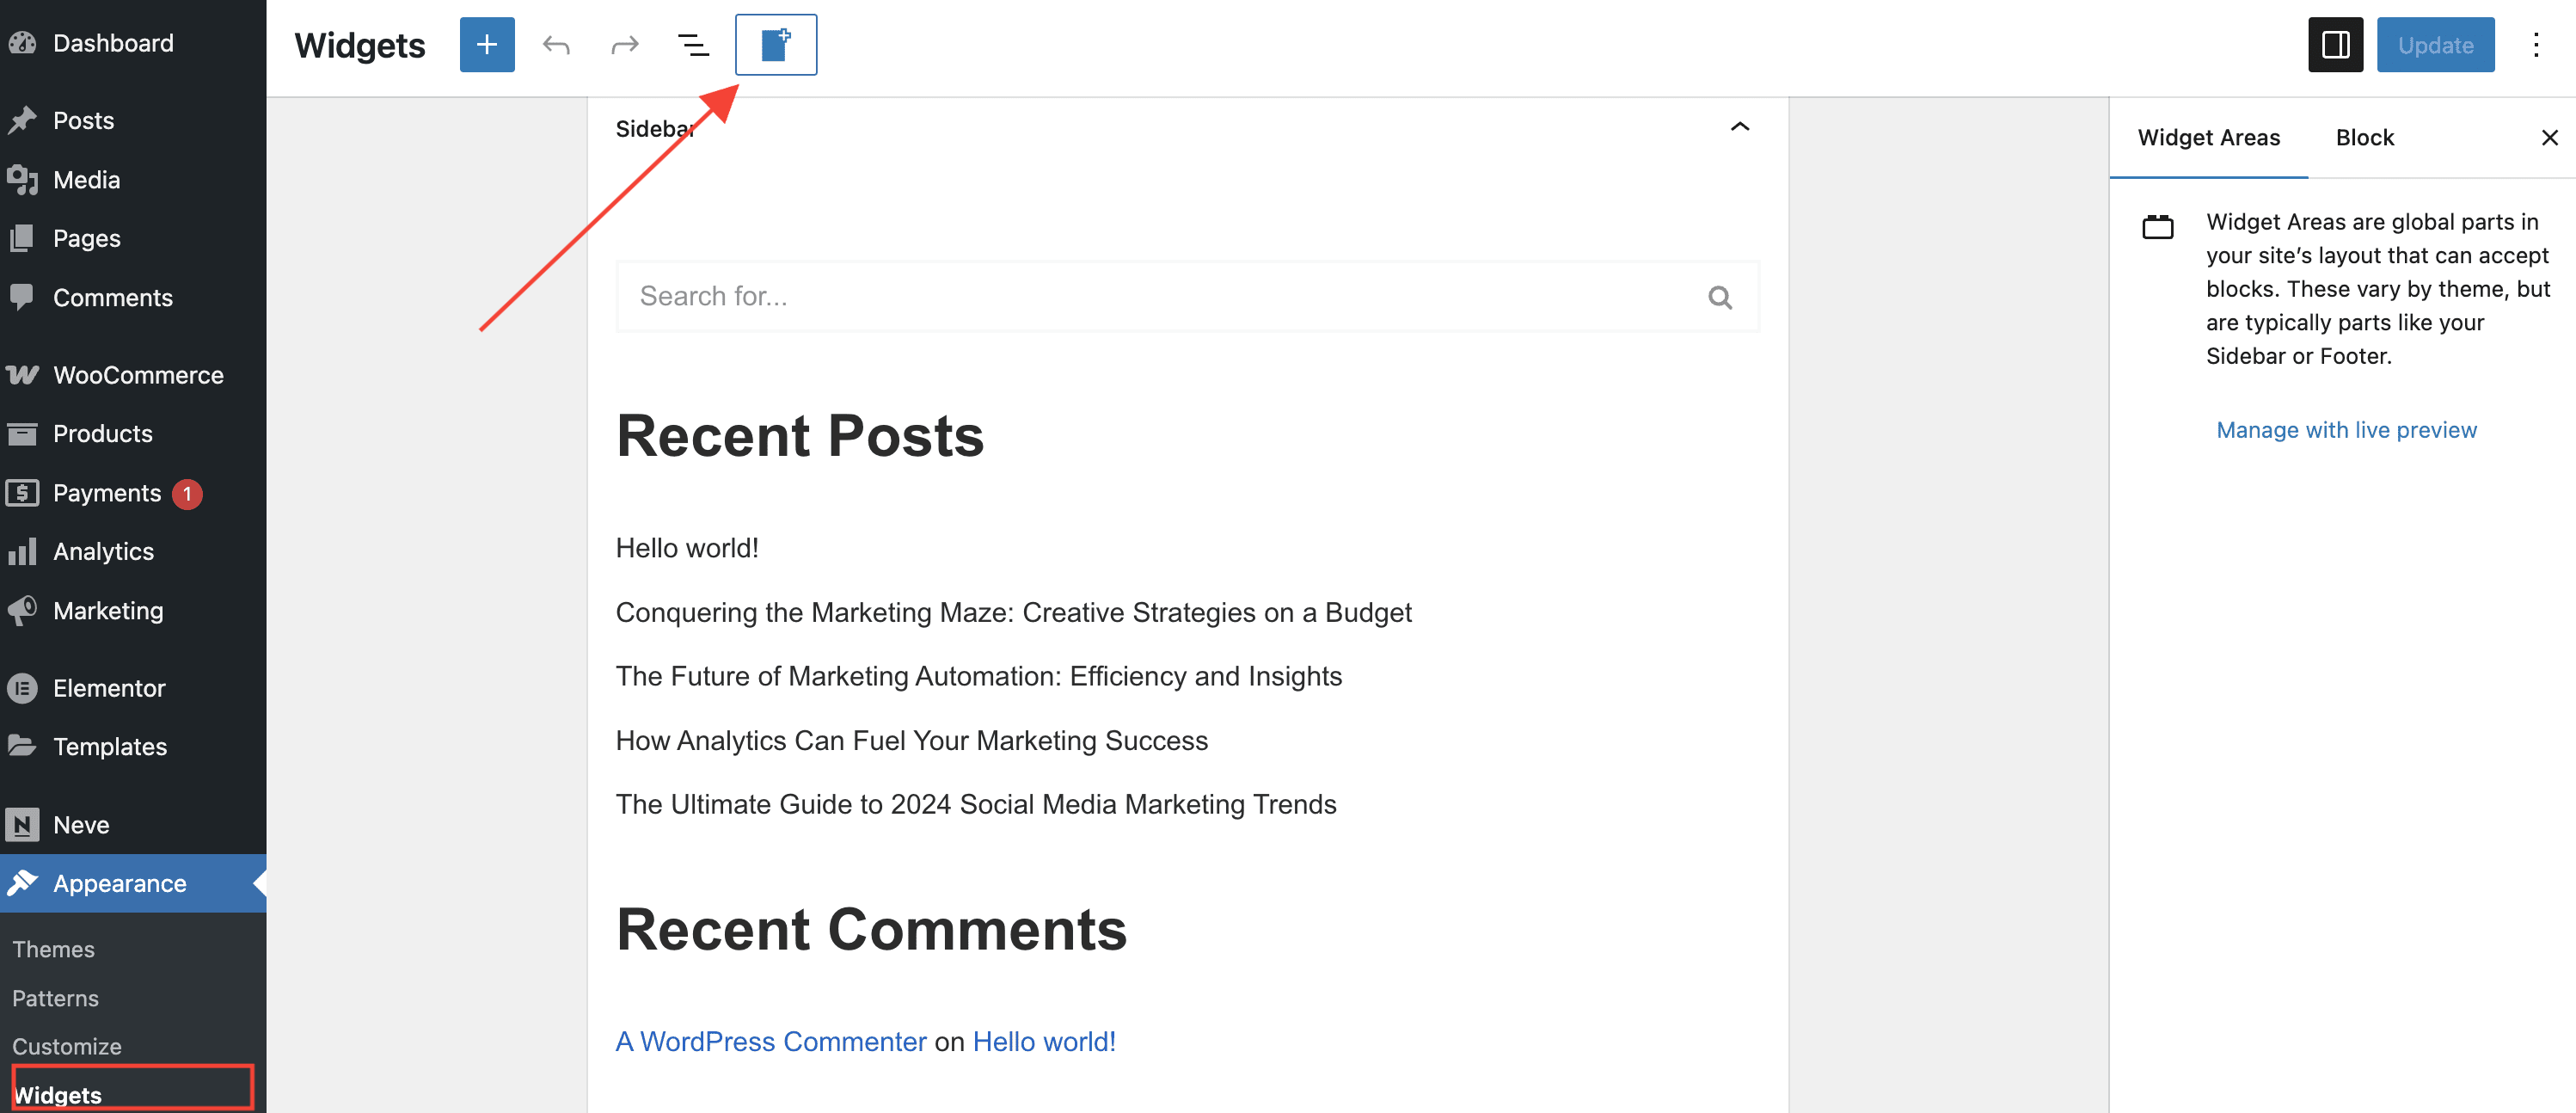Open Themes under Appearance
The width and height of the screenshot is (2576, 1113).
click(53, 949)
